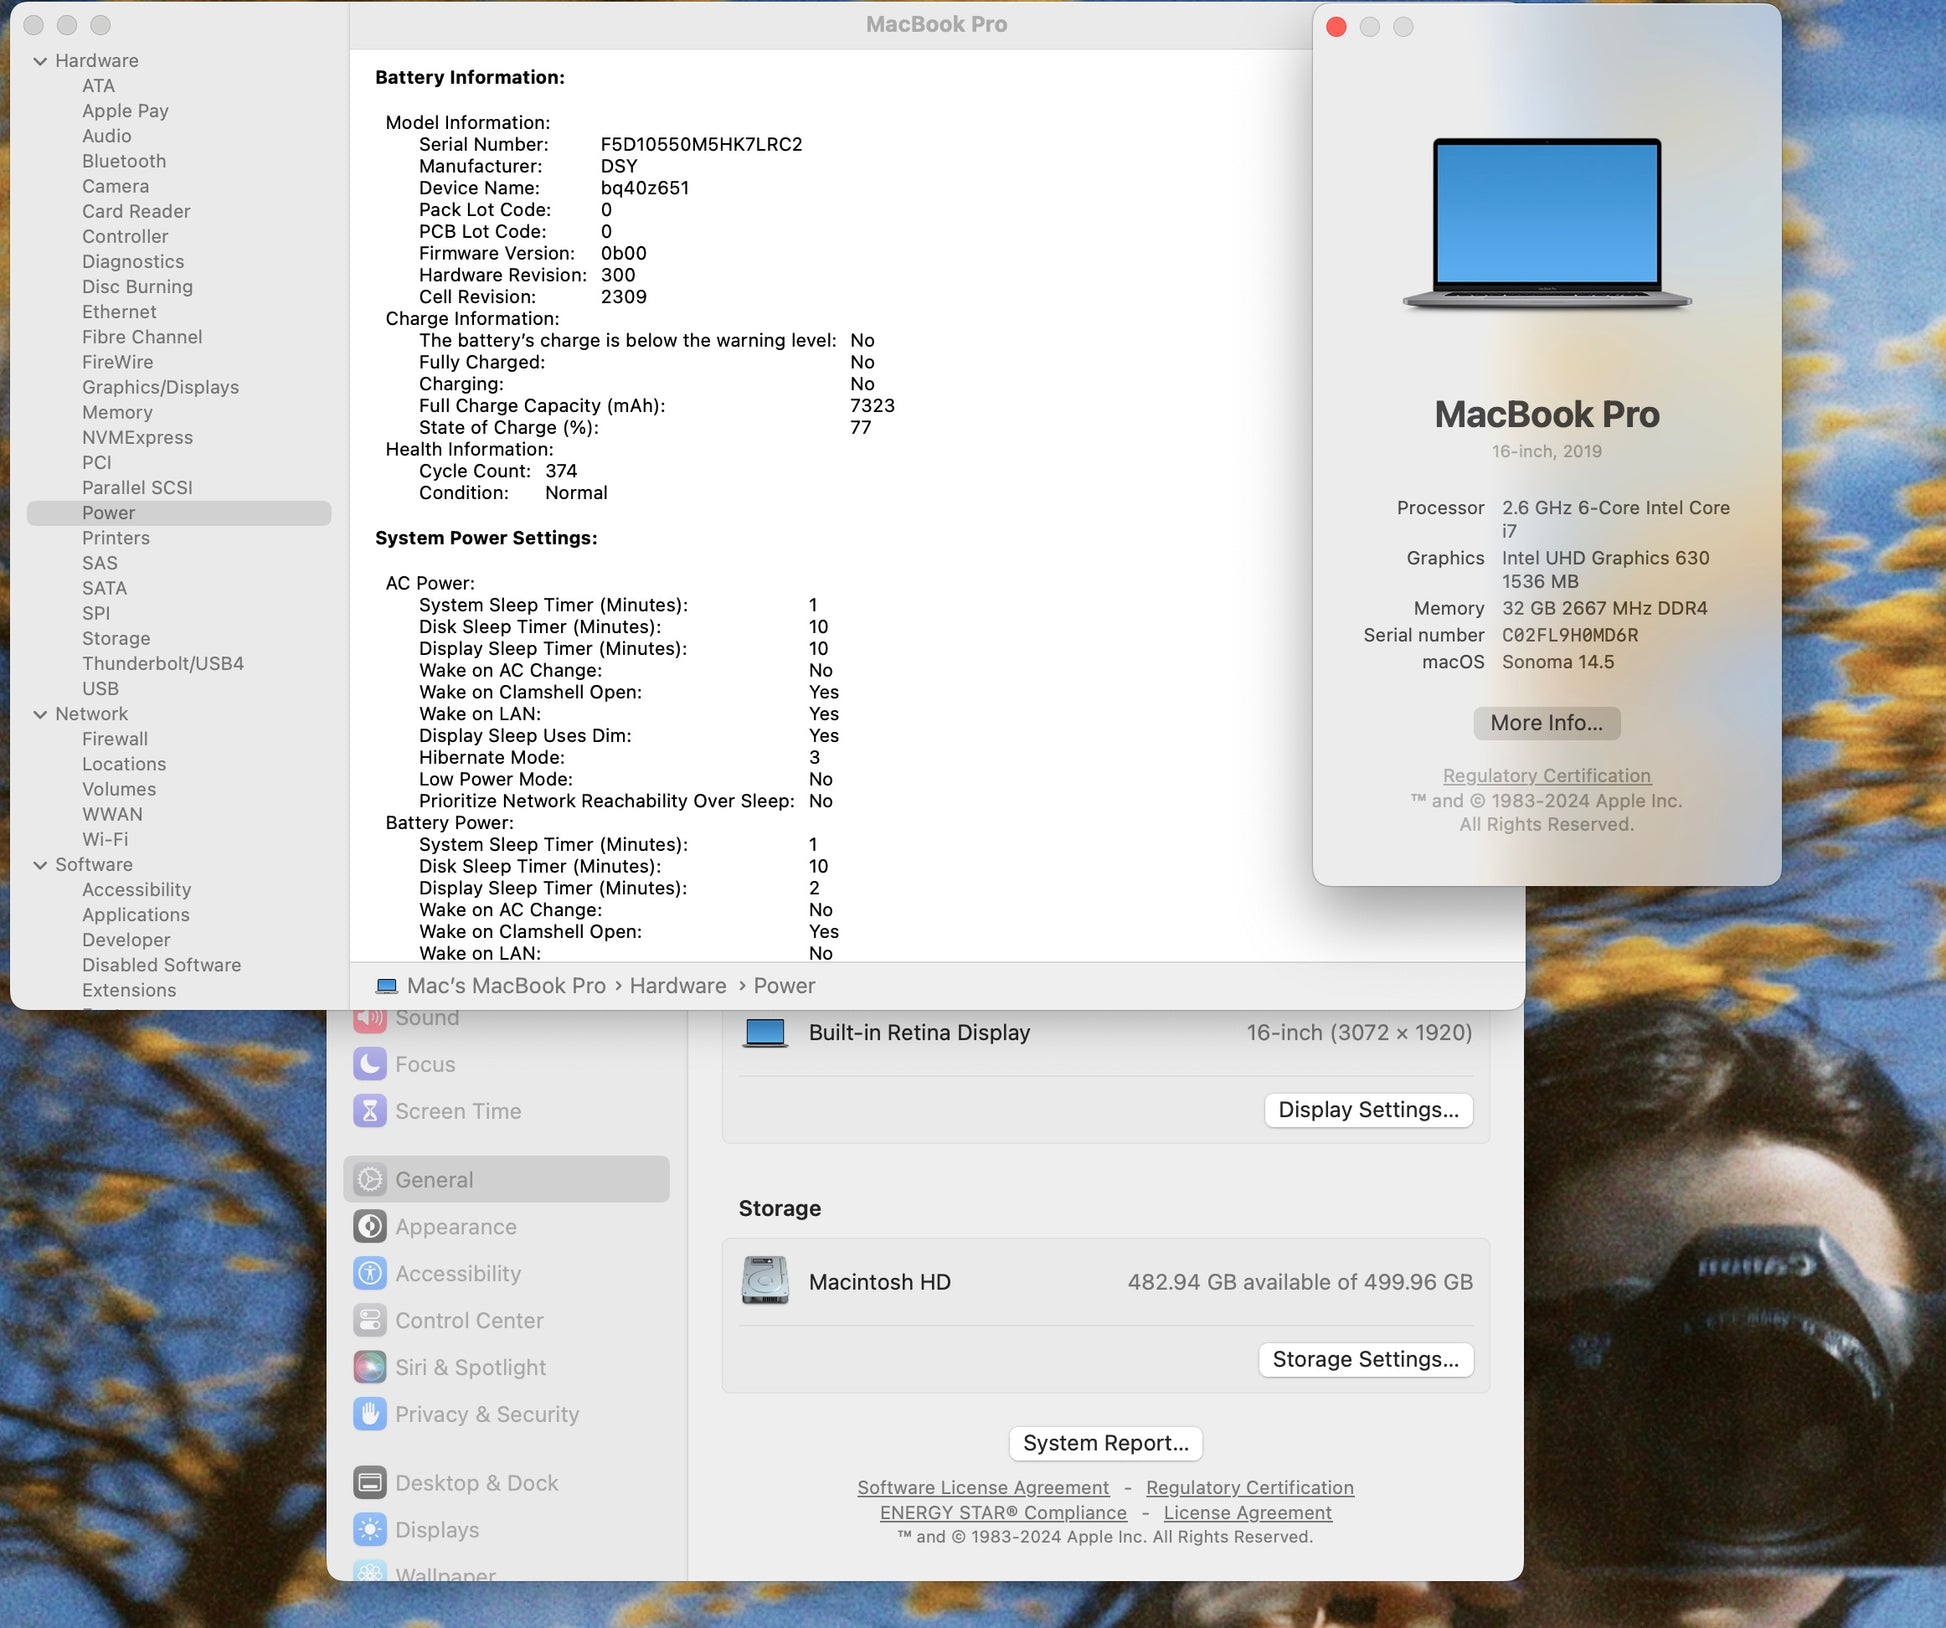Open Storage Settings... button
Image resolution: width=1946 pixels, height=1628 pixels.
click(x=1365, y=1359)
